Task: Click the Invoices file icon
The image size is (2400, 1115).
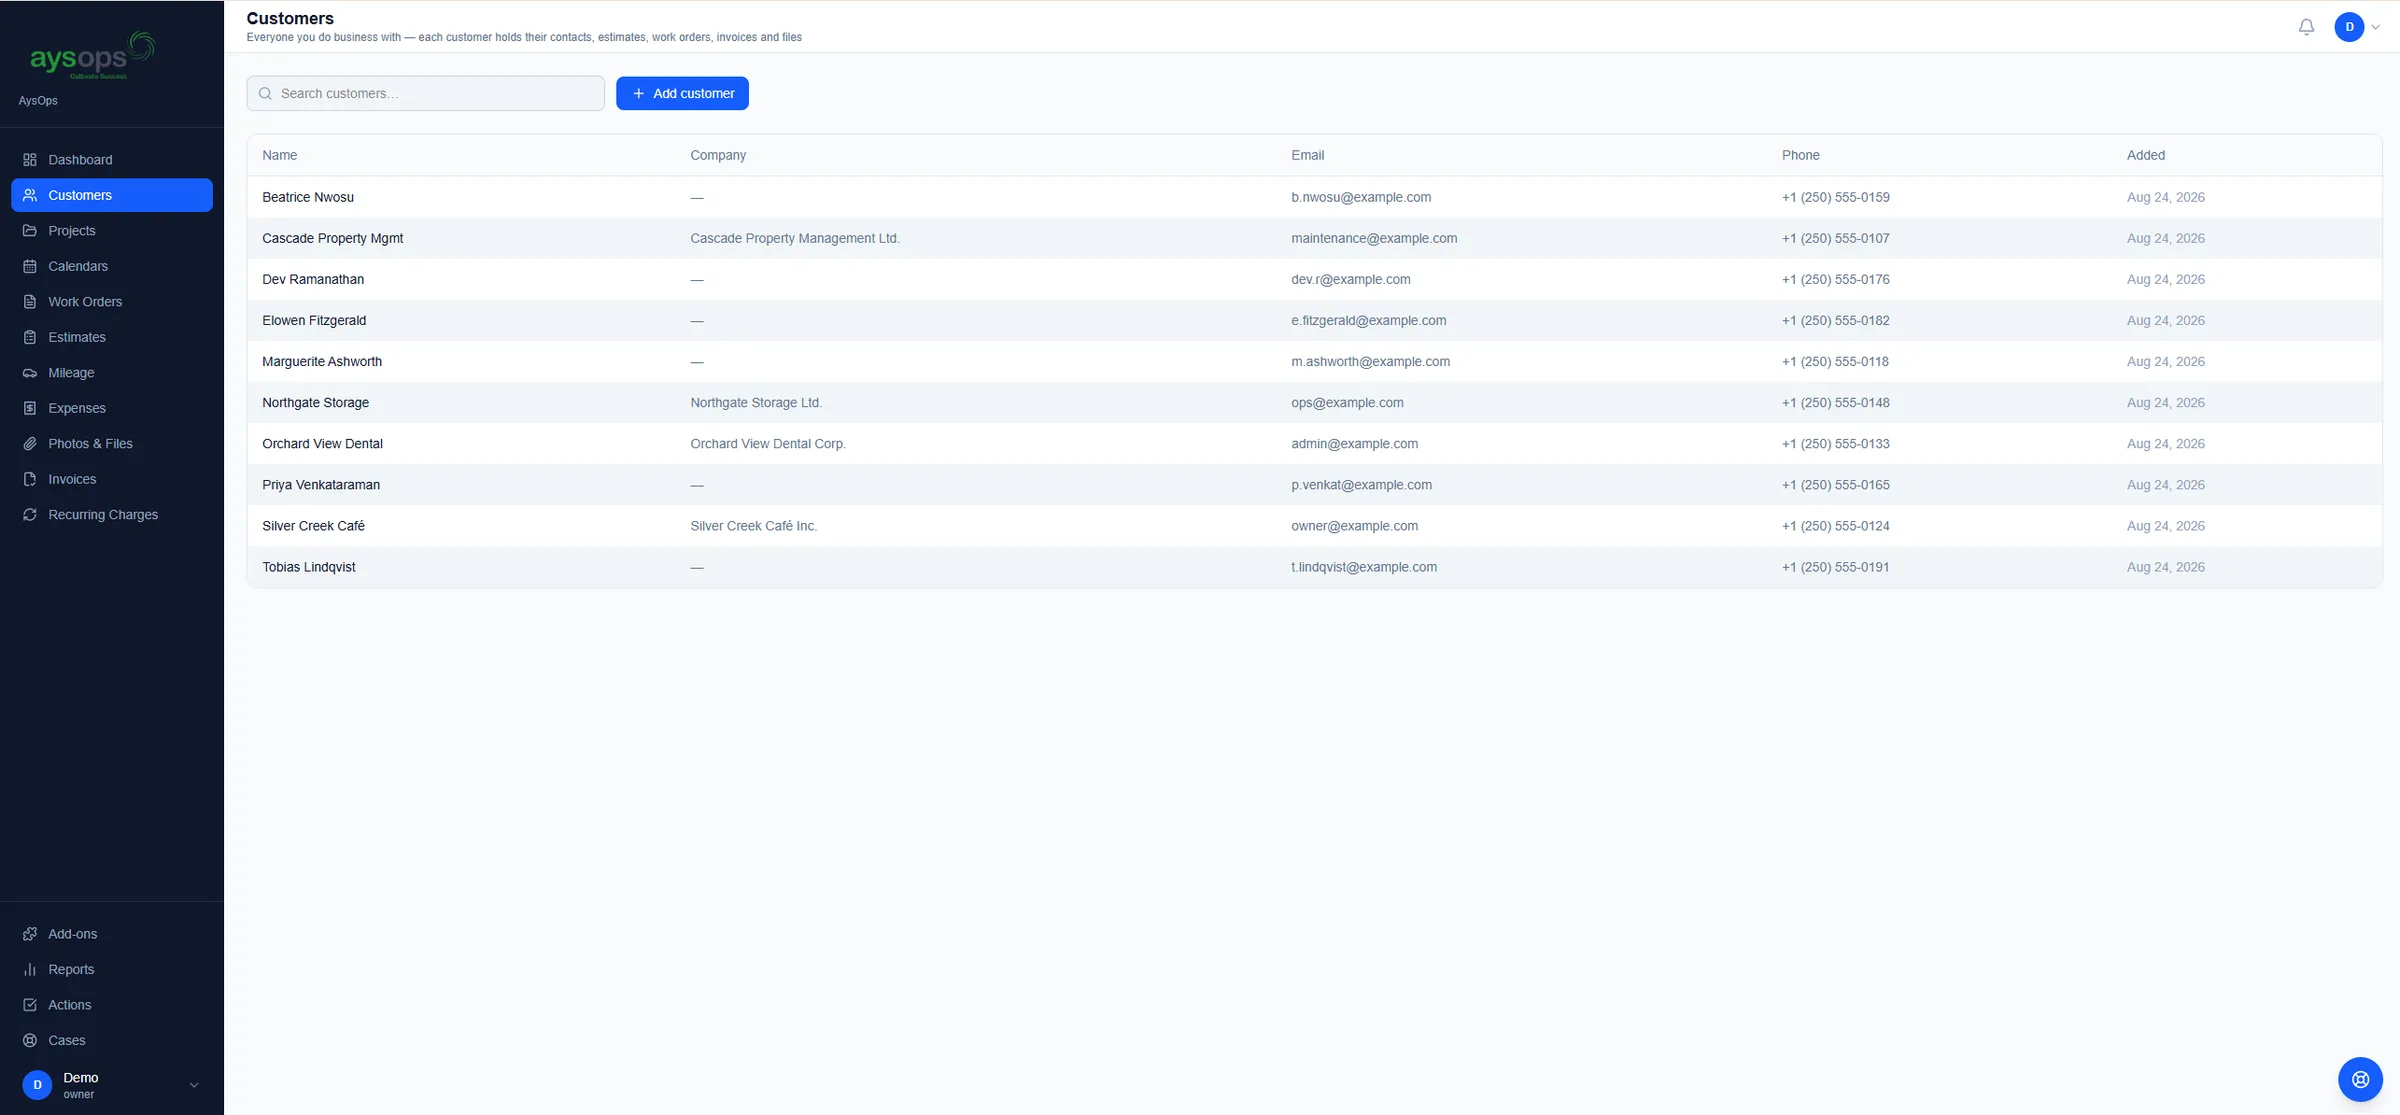Action: (30, 479)
